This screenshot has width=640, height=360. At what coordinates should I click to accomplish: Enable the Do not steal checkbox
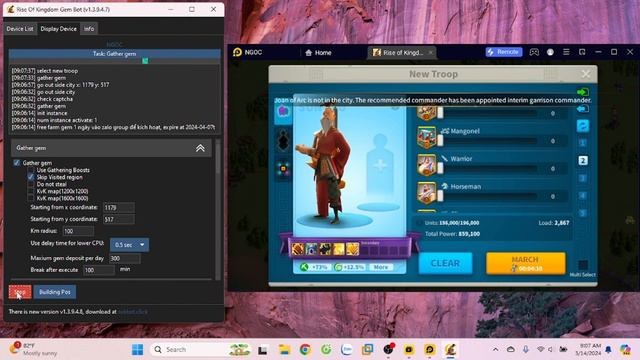point(31,184)
